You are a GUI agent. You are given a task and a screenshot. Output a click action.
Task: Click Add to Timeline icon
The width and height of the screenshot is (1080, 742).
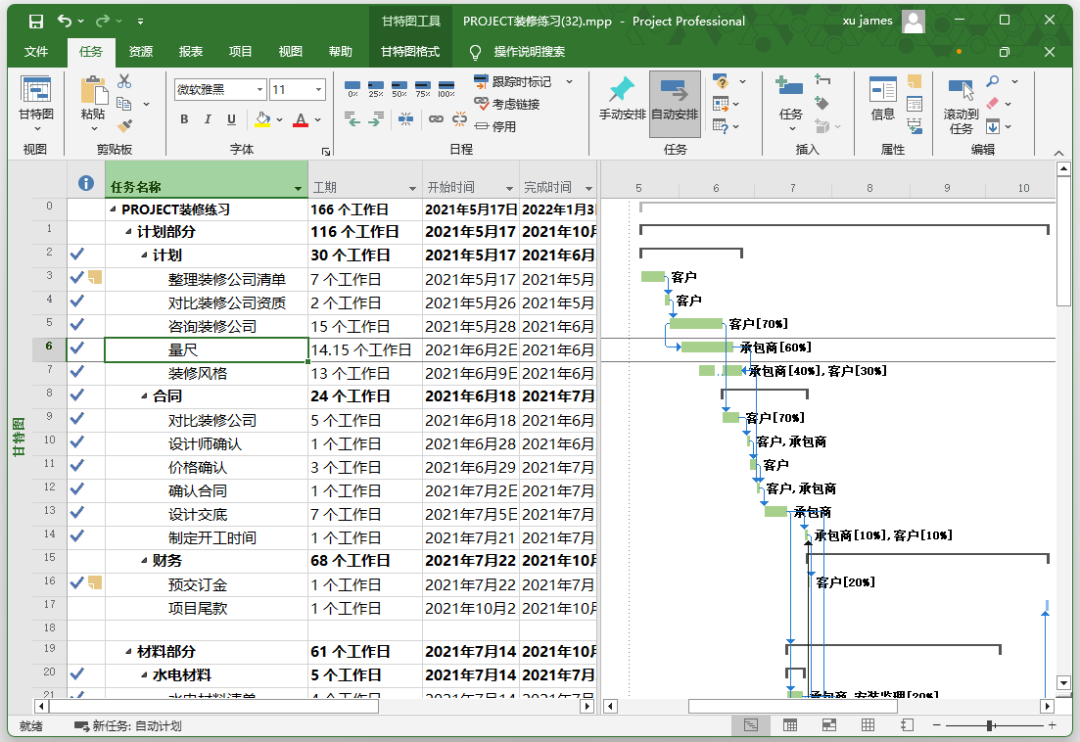coord(915,126)
